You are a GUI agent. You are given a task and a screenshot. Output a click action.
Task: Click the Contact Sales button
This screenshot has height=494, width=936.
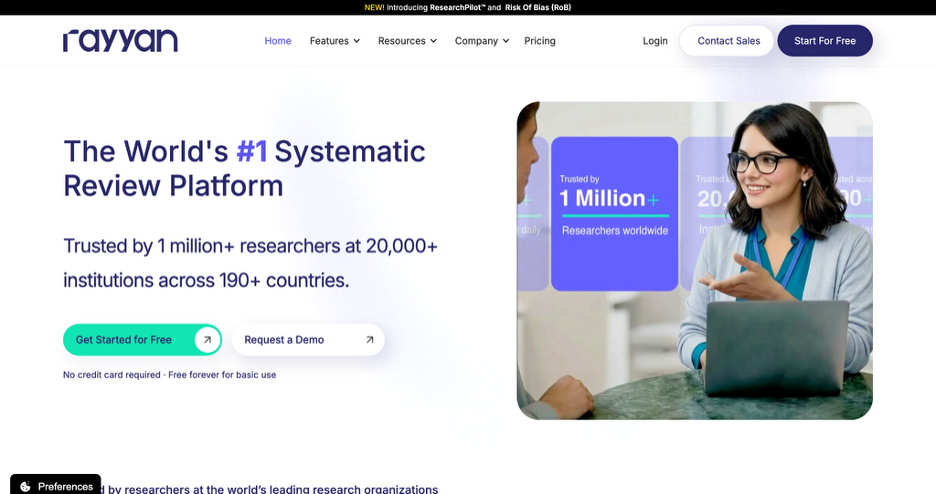point(728,41)
